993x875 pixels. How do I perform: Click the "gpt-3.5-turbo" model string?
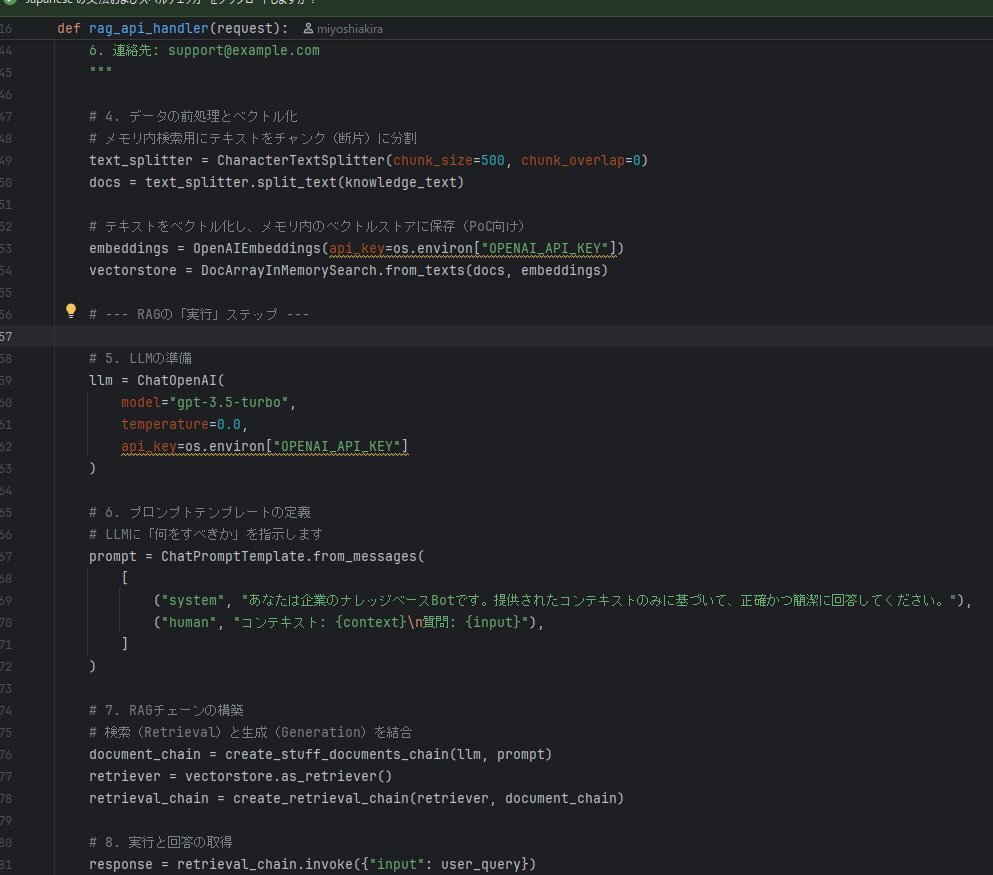[229, 402]
